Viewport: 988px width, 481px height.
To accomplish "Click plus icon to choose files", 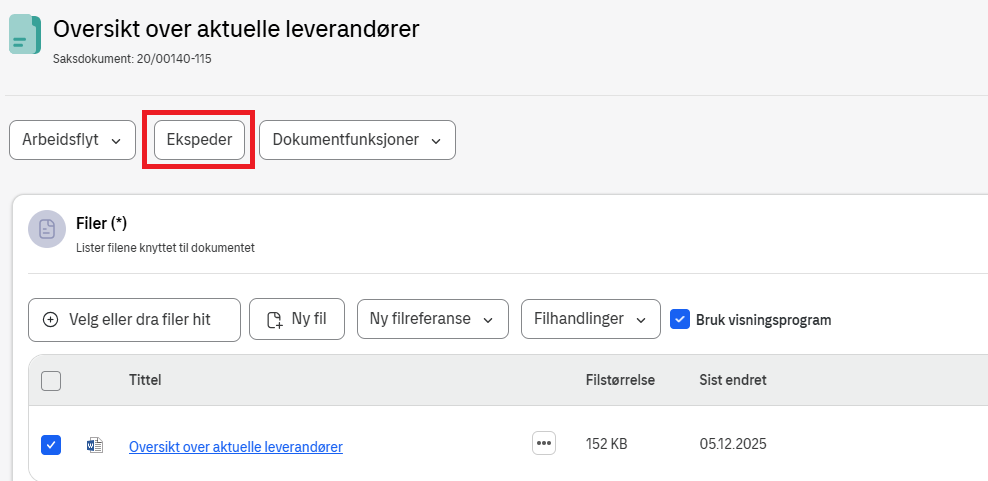I will click(51, 320).
